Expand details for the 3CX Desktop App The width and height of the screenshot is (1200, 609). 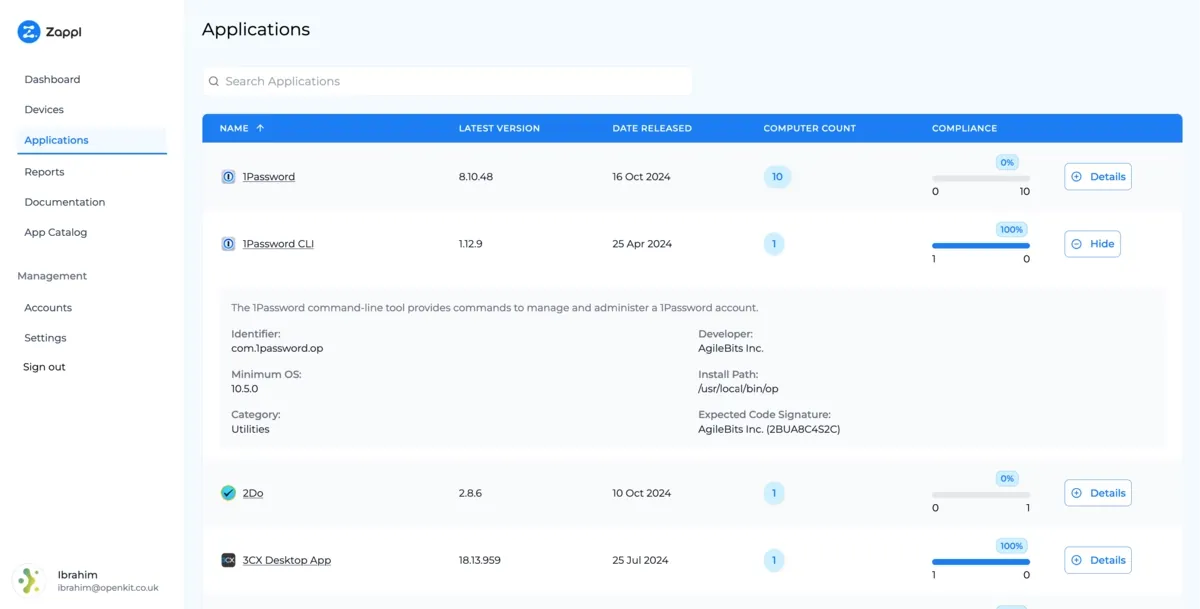[1097, 559]
